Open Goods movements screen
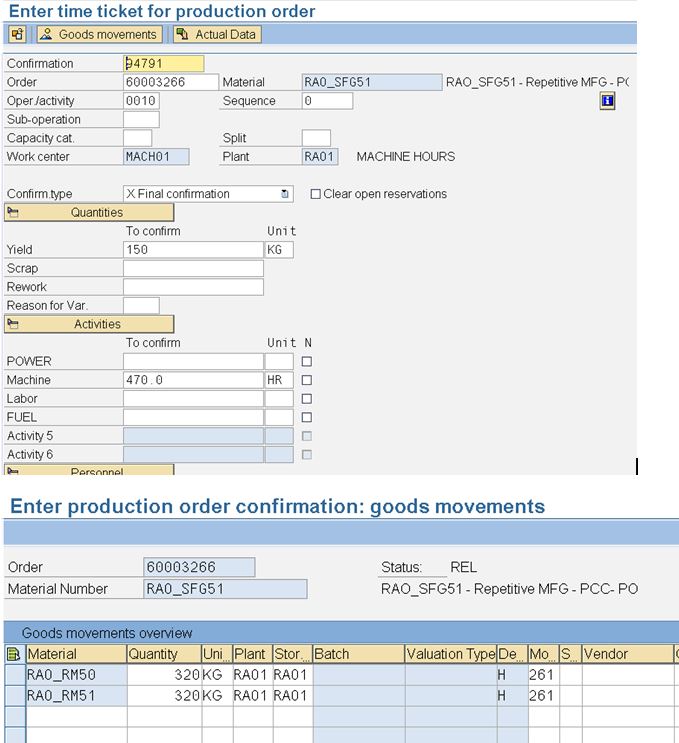The image size is (679, 743). 100,34
